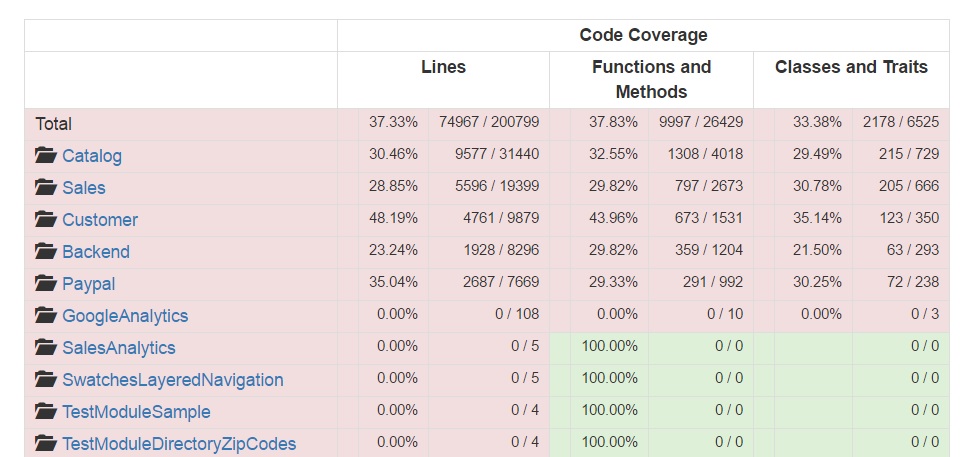This screenshot has width=978, height=457.
Task: Open the GoogleAnalytics link
Action: (x=125, y=316)
